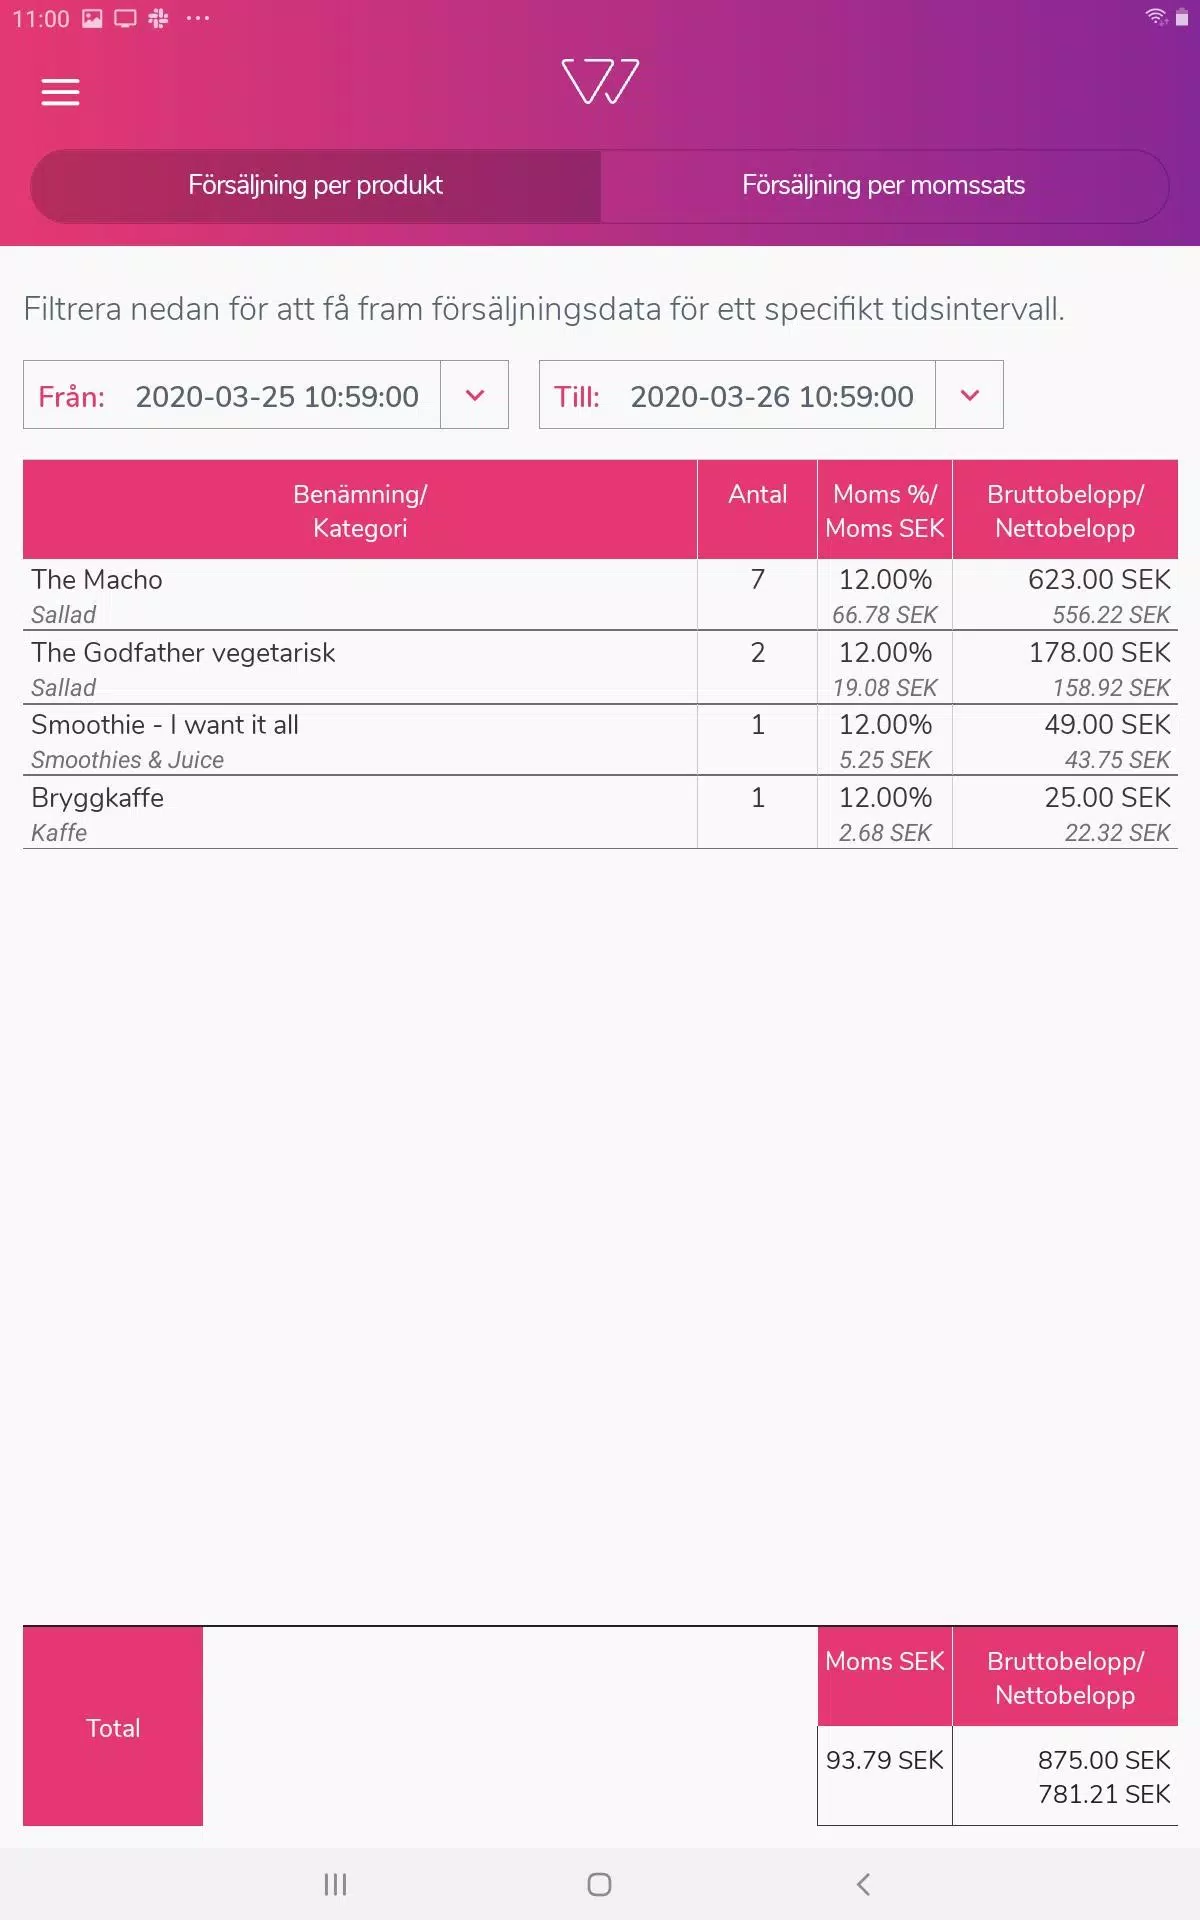Click the Total label box
The height and width of the screenshot is (1920, 1200).
pos(113,1727)
